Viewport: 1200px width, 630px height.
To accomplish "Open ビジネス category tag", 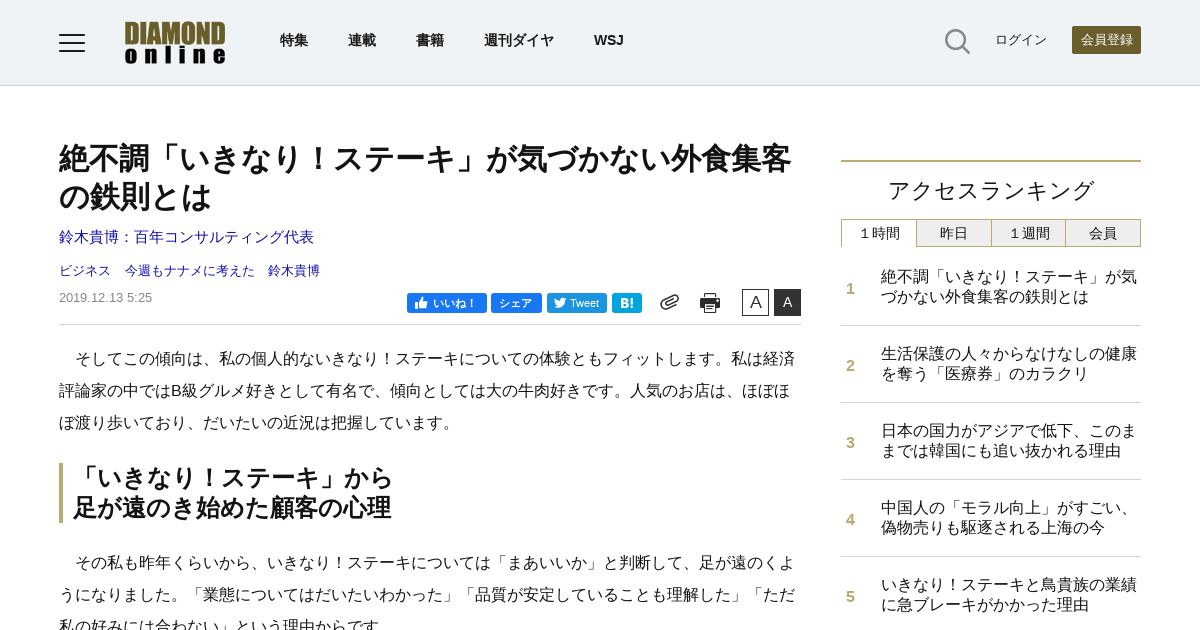I will point(85,271).
